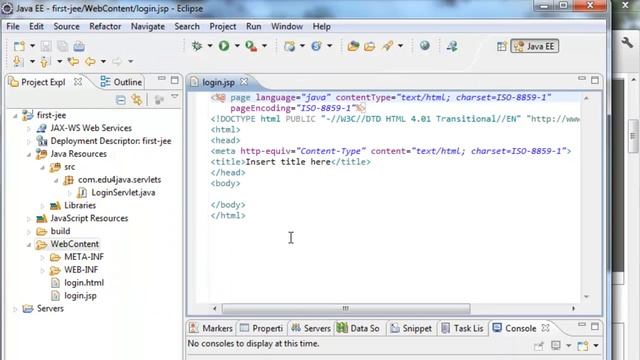
Task: Open the New wizard dropdown arrow
Action: click(x=32, y=46)
